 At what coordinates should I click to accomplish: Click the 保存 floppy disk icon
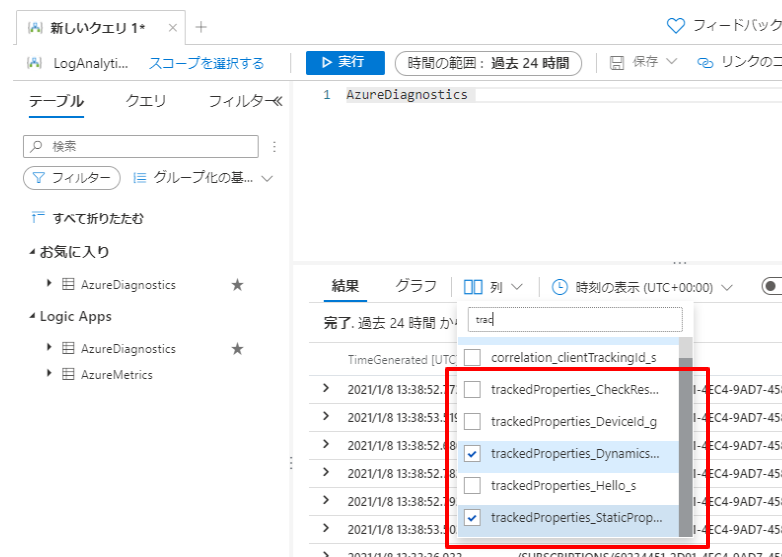[617, 63]
